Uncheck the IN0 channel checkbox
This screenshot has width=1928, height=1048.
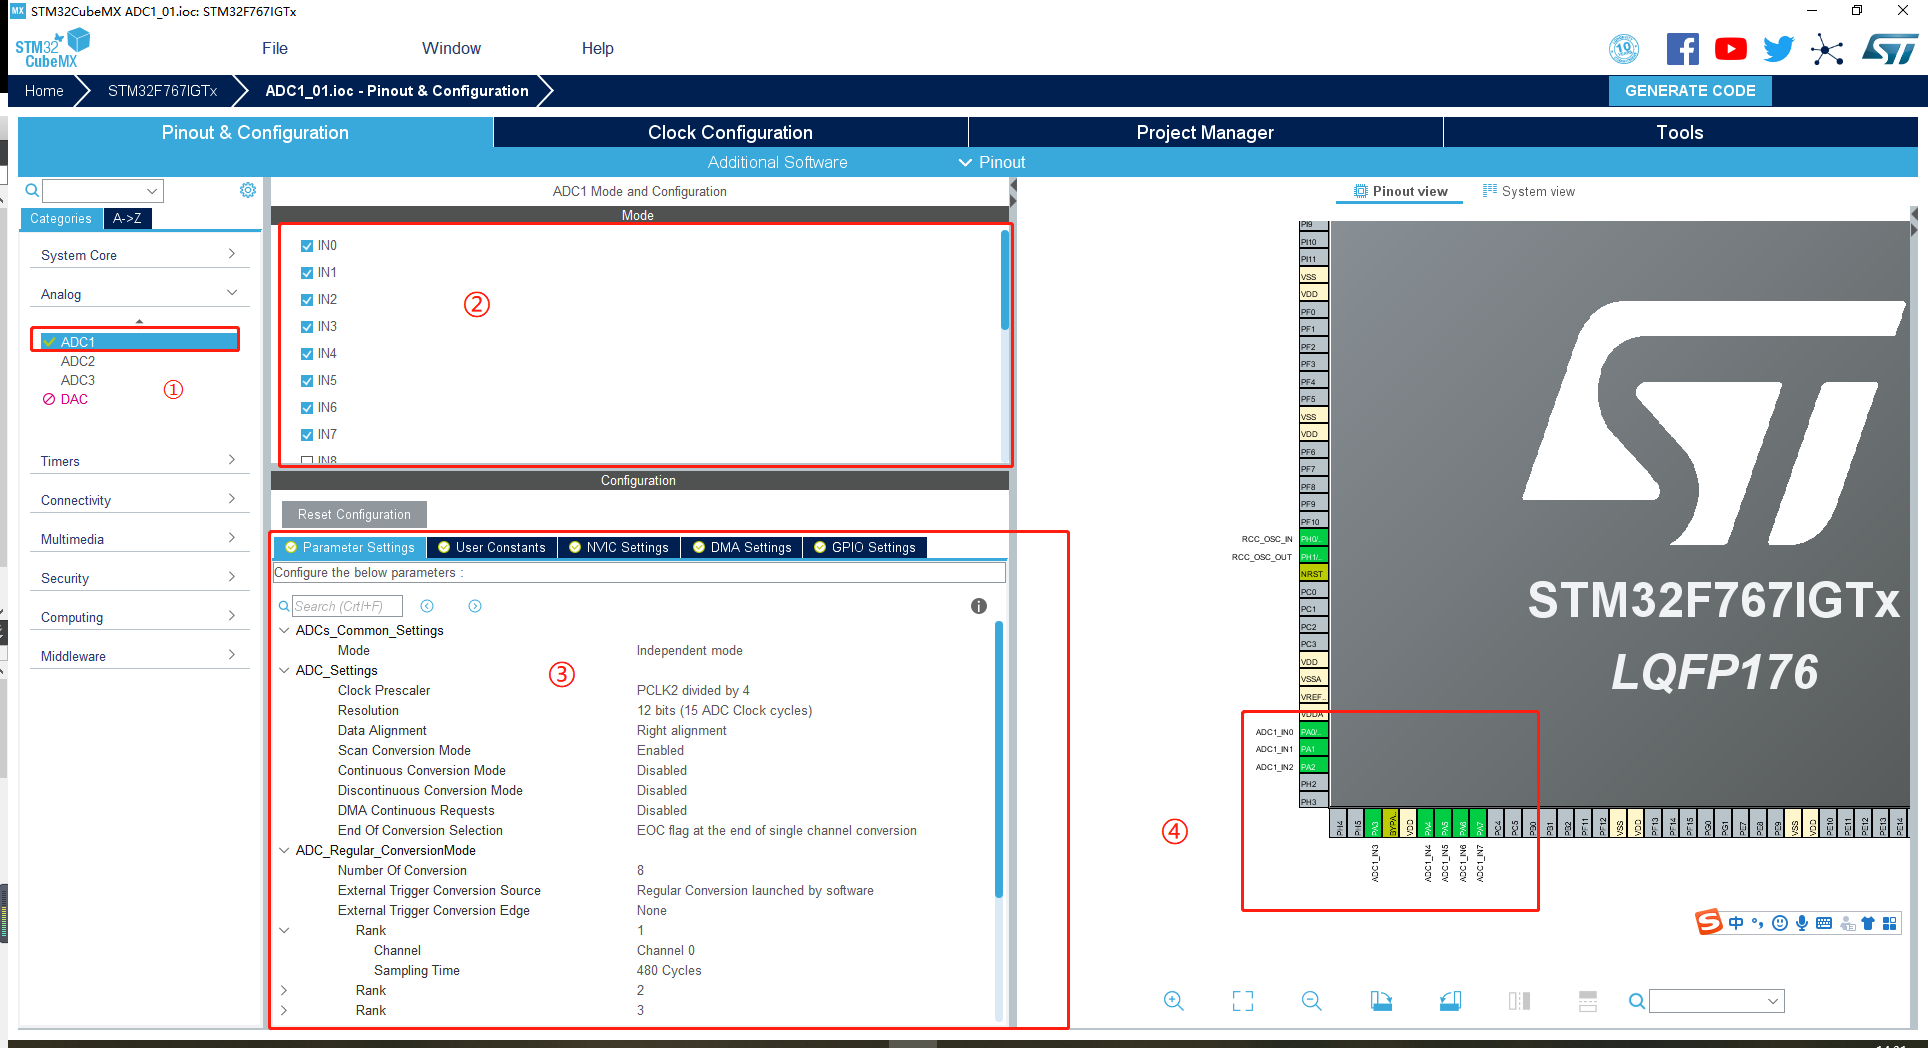coord(307,246)
